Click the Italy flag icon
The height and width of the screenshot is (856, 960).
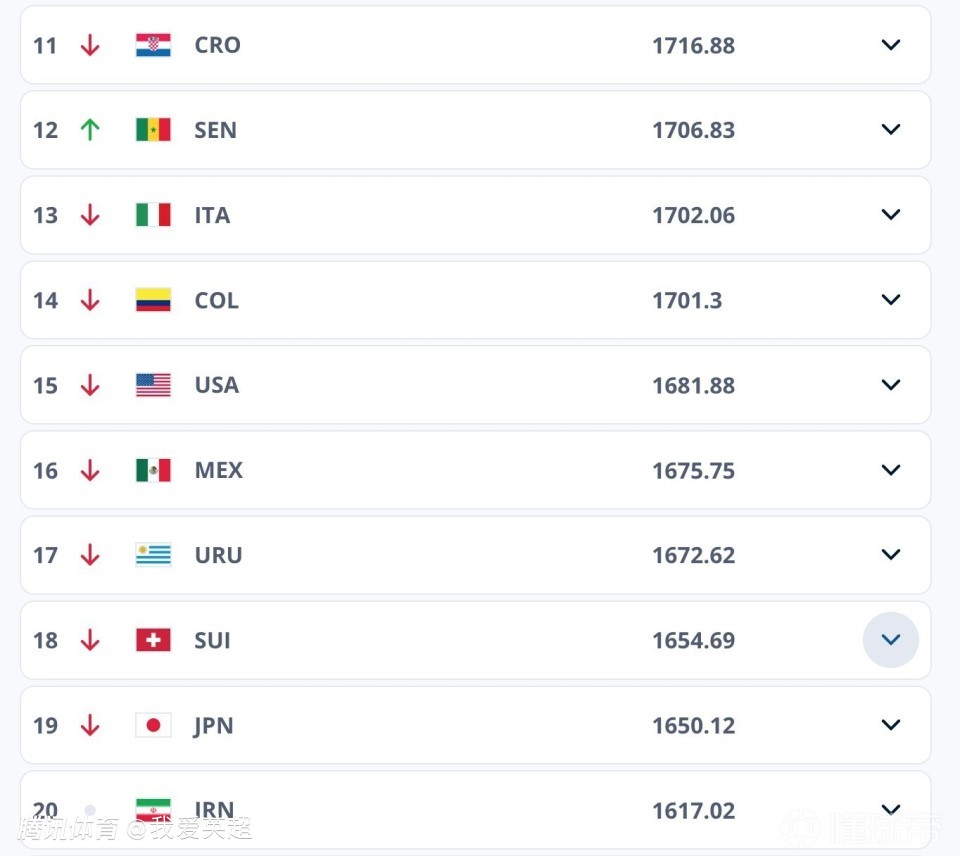pos(153,215)
